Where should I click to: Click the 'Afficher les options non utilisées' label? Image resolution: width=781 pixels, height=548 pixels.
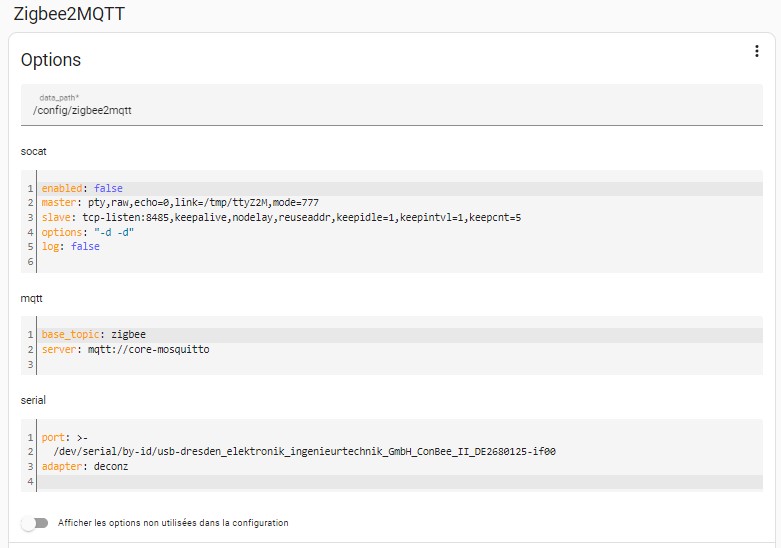173,523
